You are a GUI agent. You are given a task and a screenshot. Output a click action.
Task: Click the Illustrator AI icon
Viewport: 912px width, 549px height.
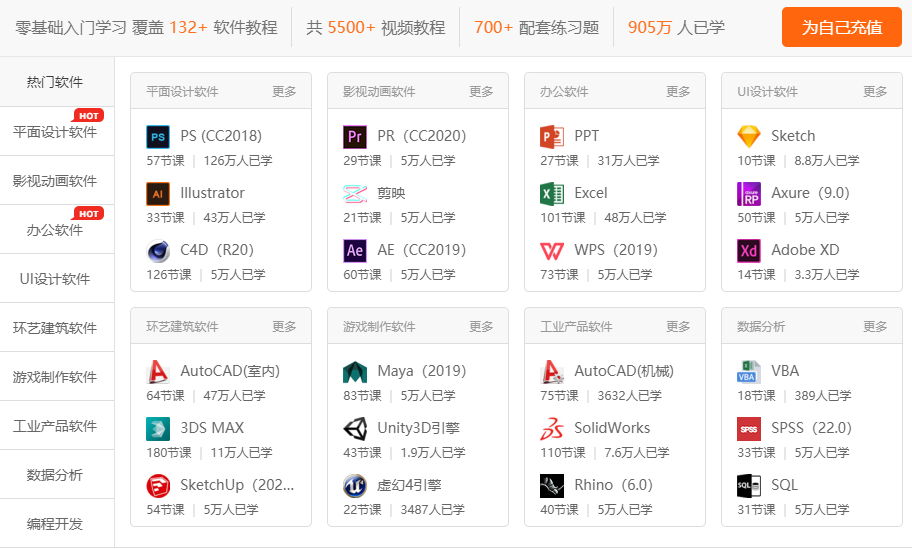tap(158, 194)
